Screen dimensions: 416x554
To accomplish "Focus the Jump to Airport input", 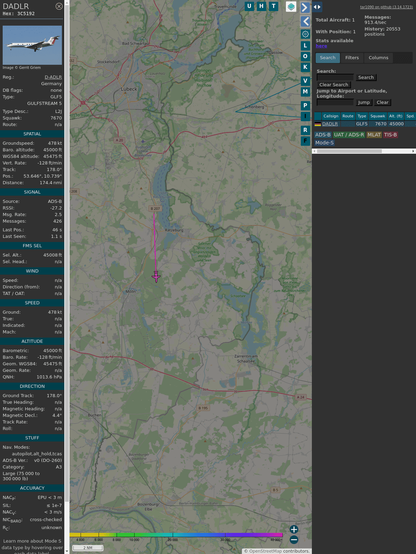I will [x=335, y=102].
